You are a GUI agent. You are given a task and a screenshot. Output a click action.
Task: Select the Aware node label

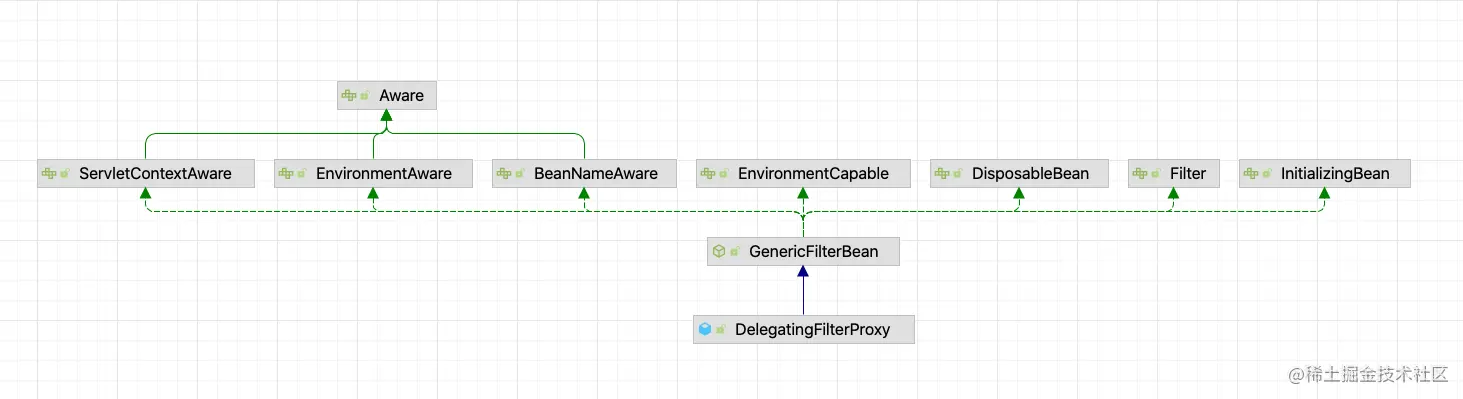point(401,96)
